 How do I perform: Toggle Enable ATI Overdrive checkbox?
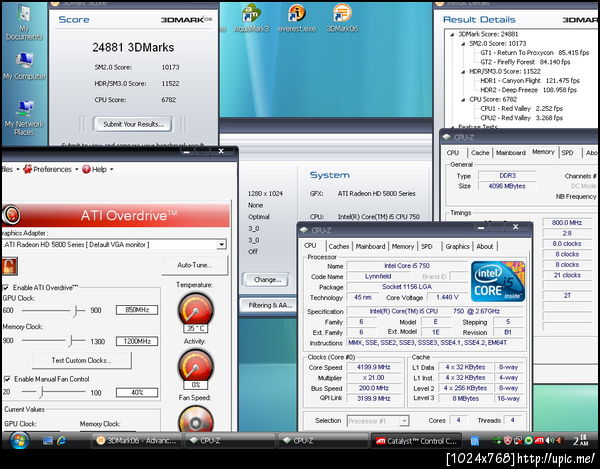pyautogui.click(x=6, y=287)
